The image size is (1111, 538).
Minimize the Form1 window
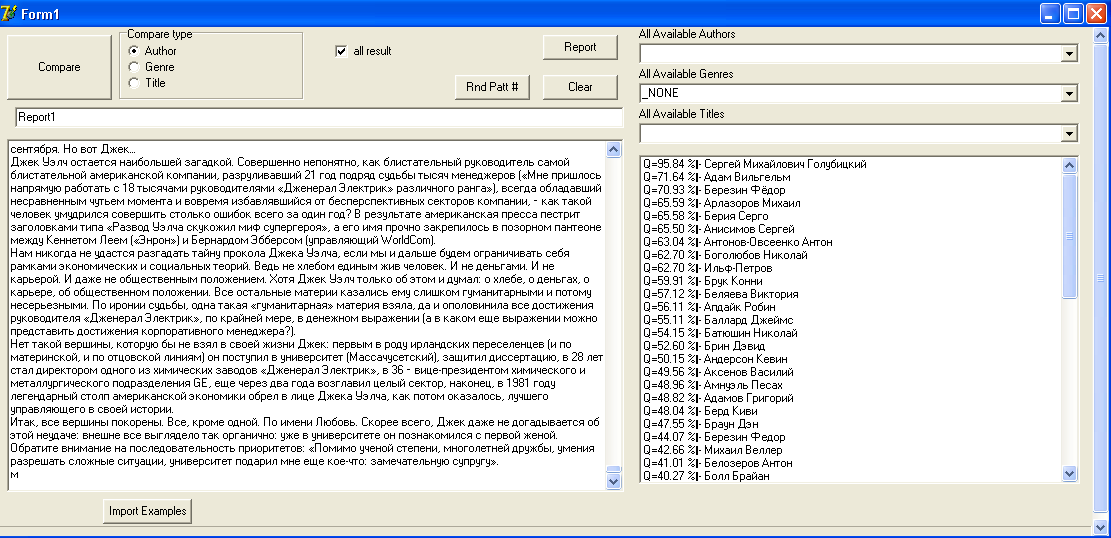pos(1050,13)
